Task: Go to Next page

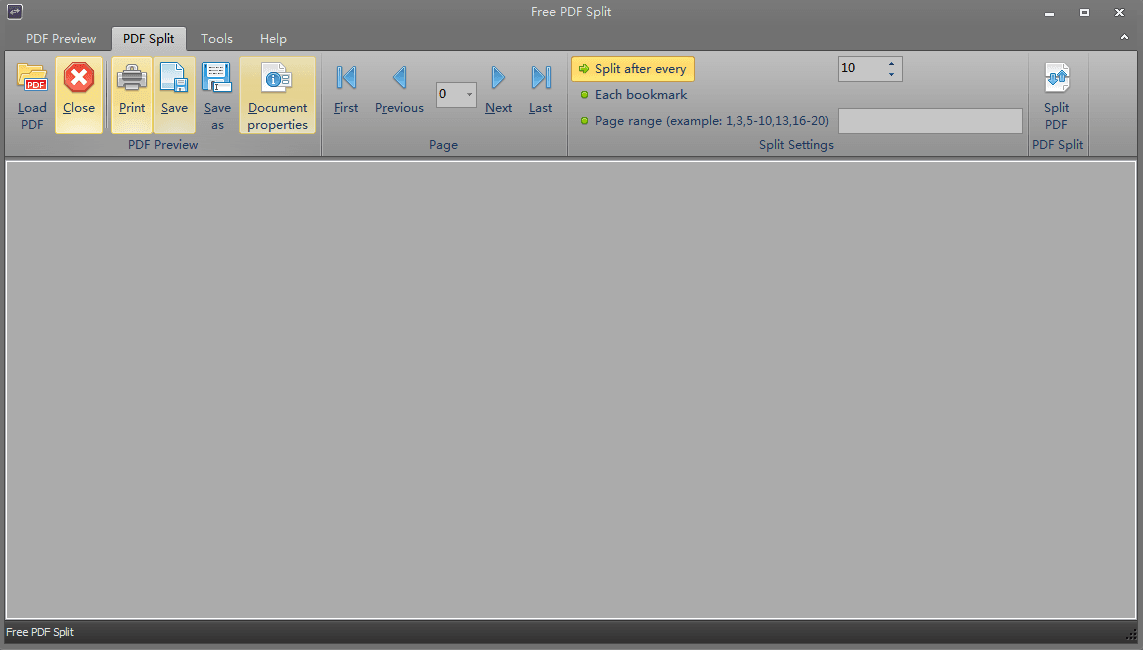Action: [499, 90]
